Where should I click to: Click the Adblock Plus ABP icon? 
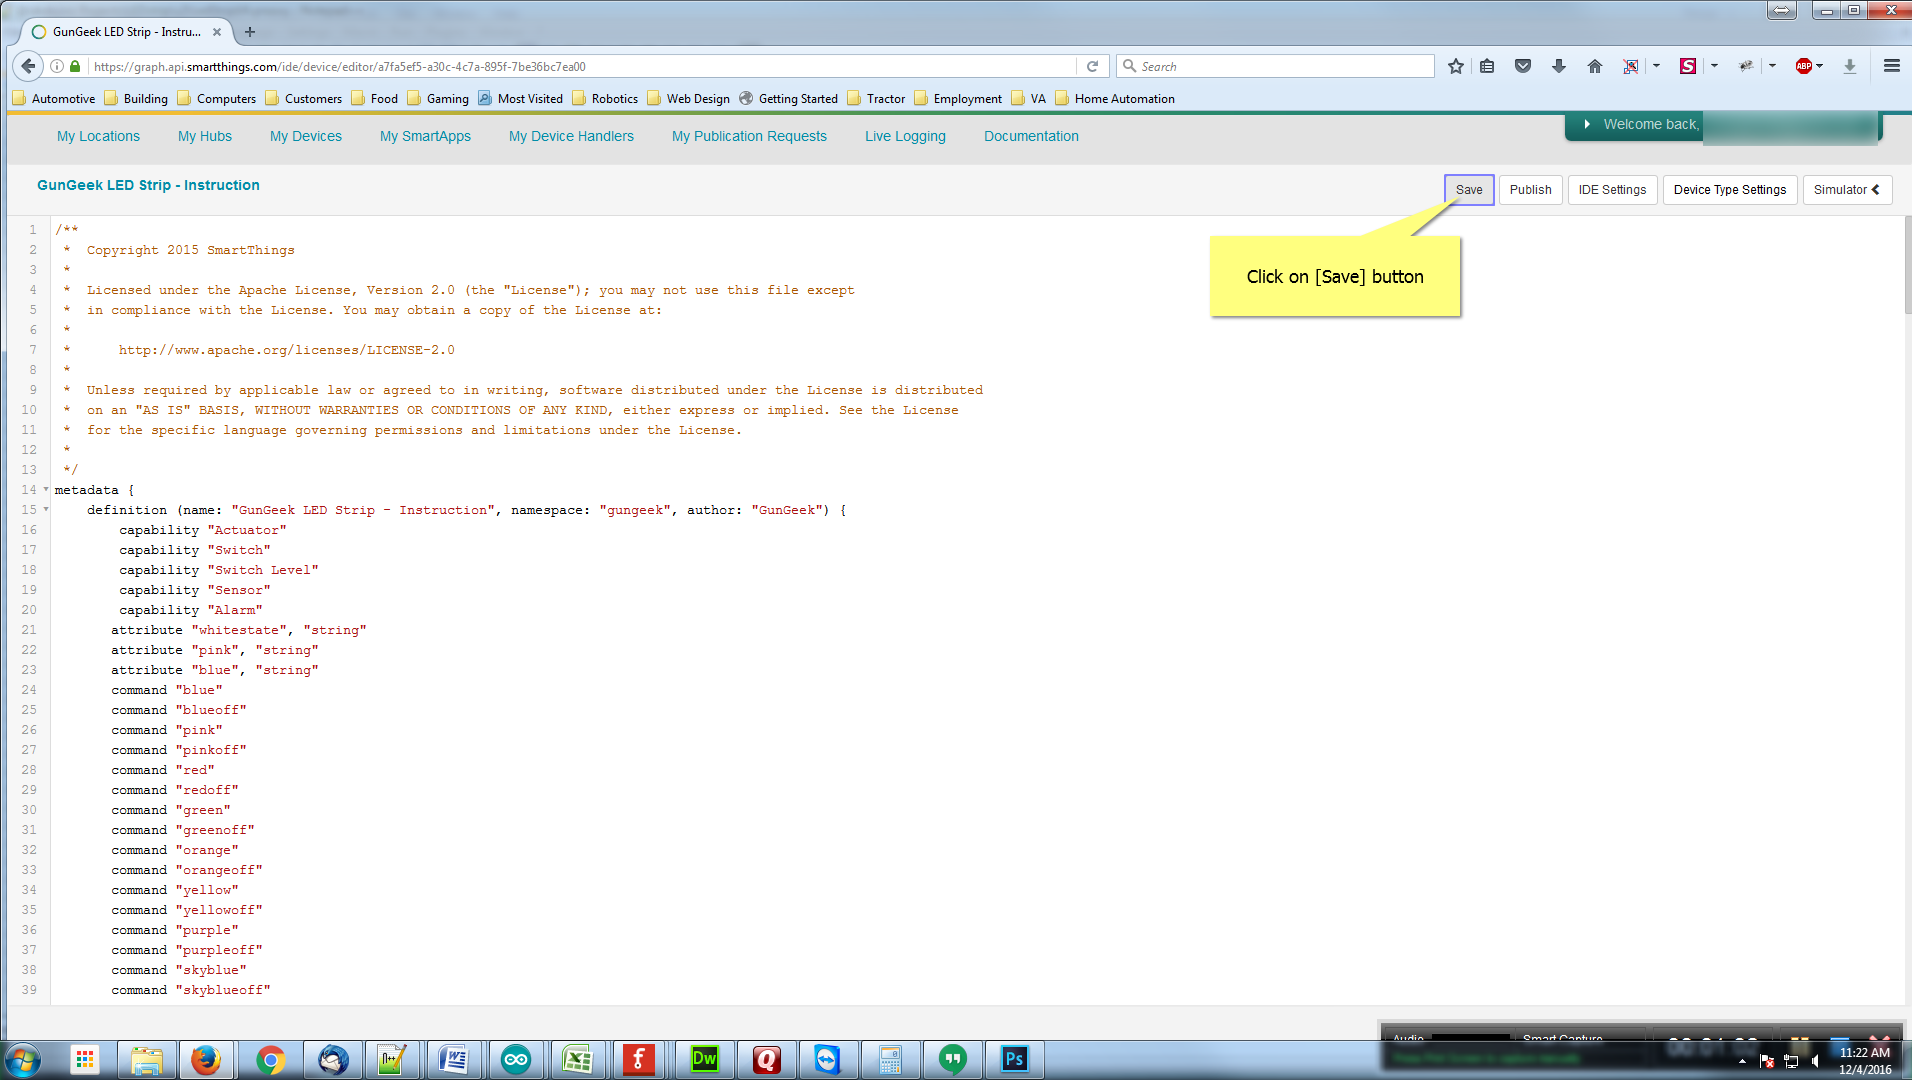pos(1803,66)
